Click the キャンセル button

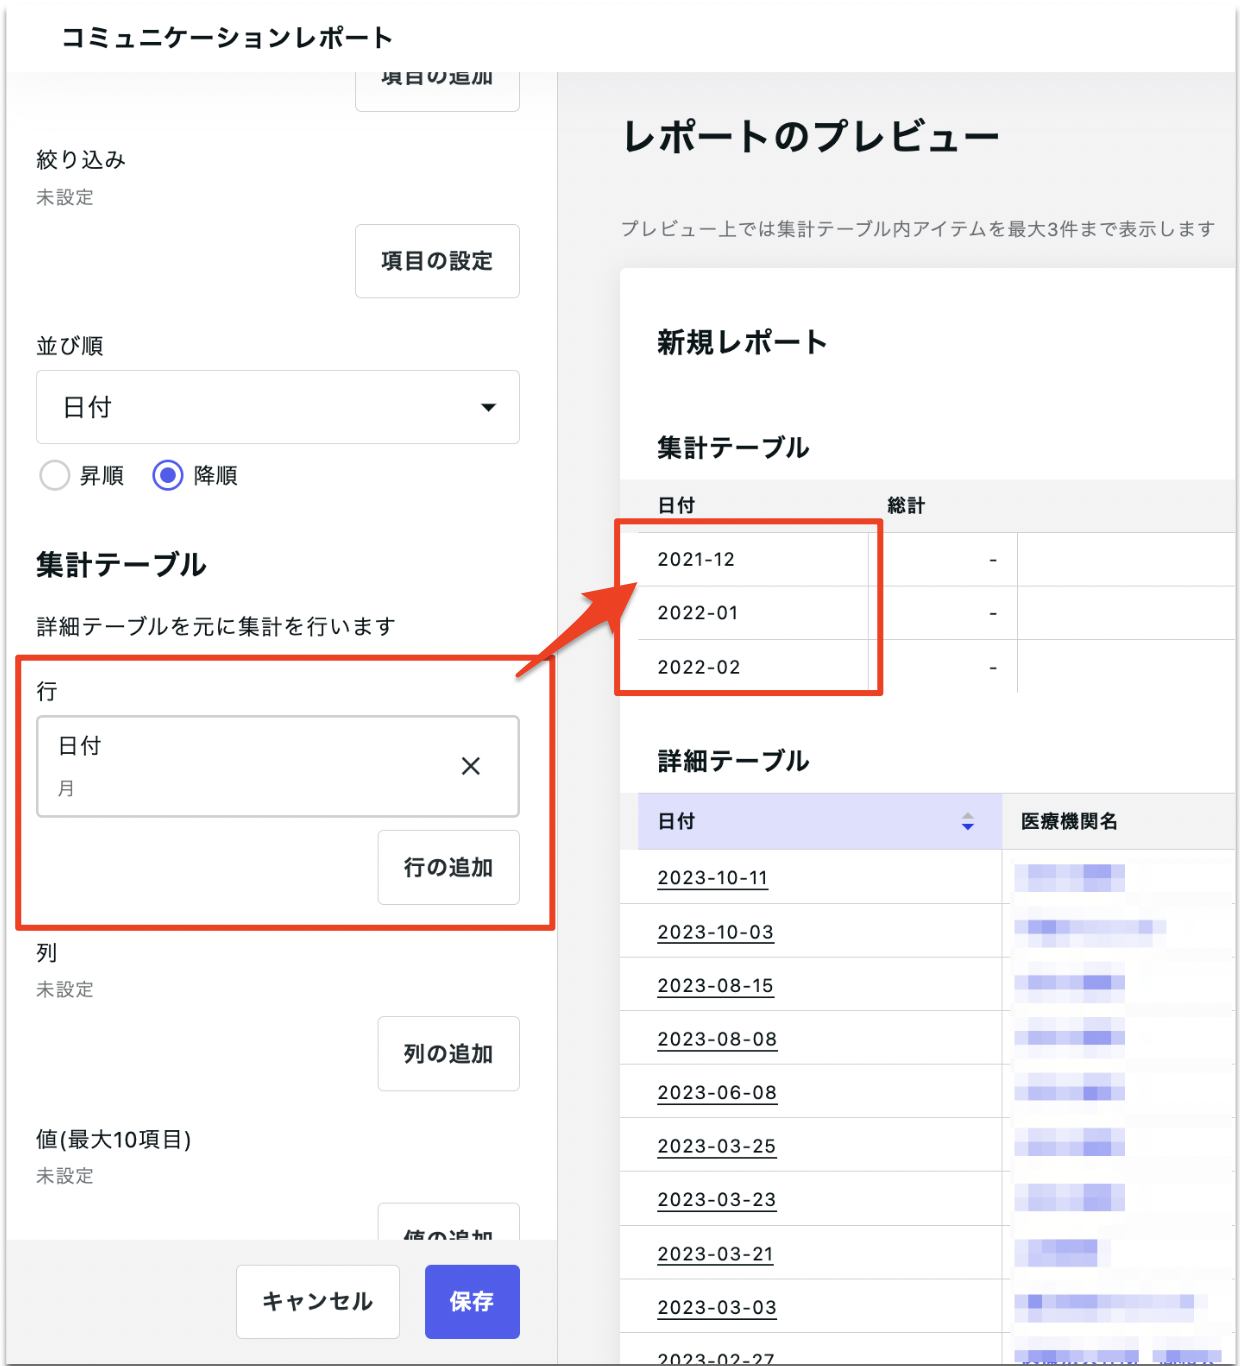[x=318, y=1301]
